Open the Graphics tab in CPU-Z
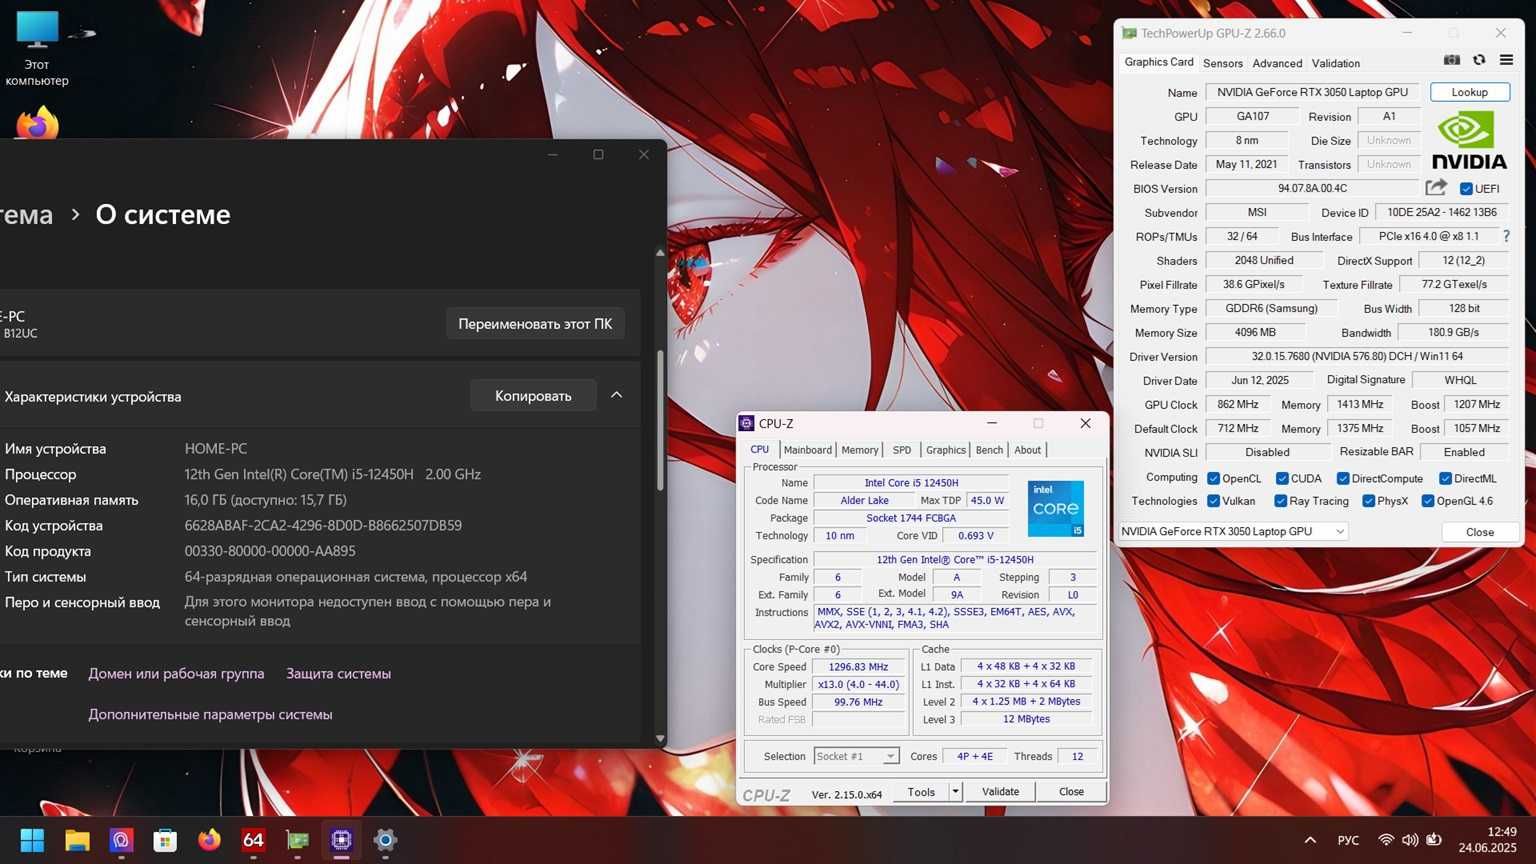Viewport: 1536px width, 864px height. coord(945,450)
